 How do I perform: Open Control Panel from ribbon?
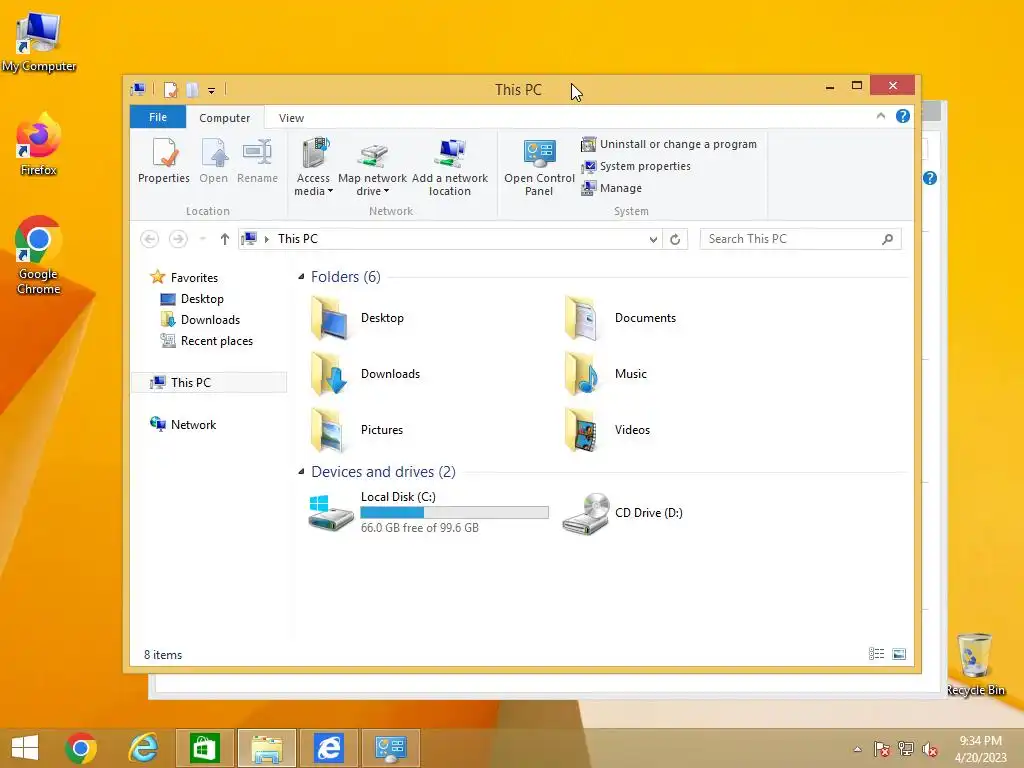(539, 167)
